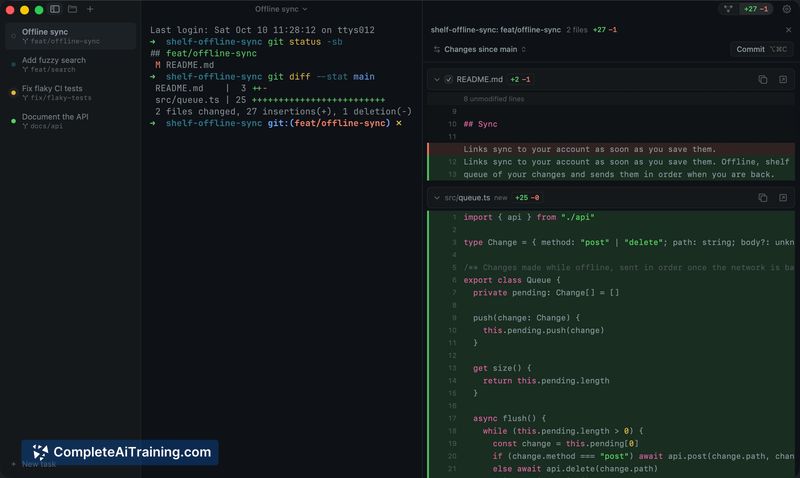
Task: Click 'async flush() {' code line
Action: pyautogui.click(x=611, y=418)
